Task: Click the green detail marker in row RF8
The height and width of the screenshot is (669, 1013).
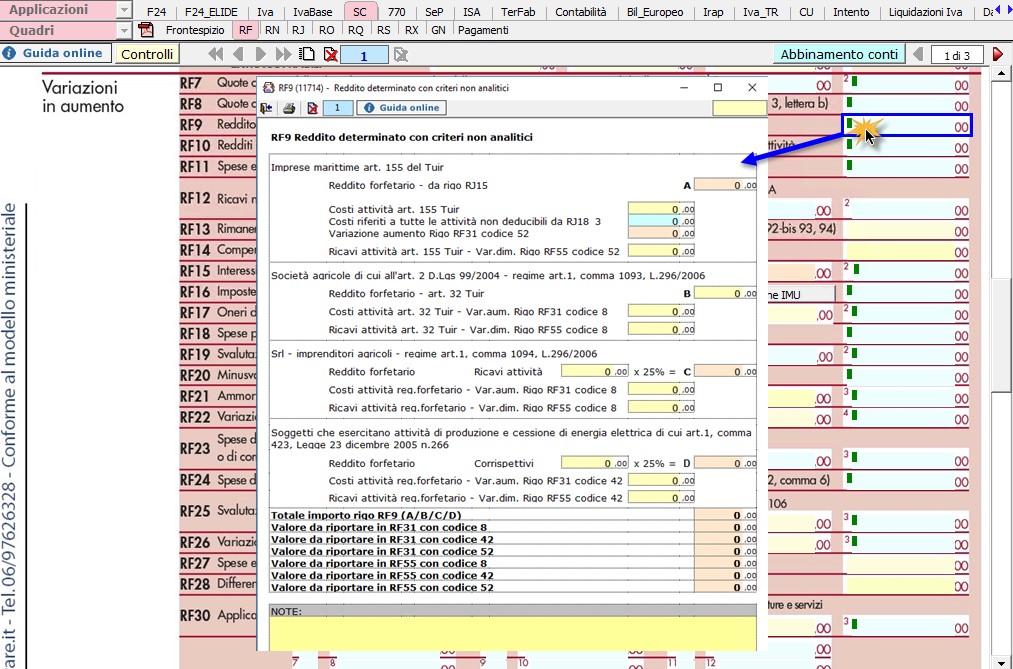Action: point(850,102)
